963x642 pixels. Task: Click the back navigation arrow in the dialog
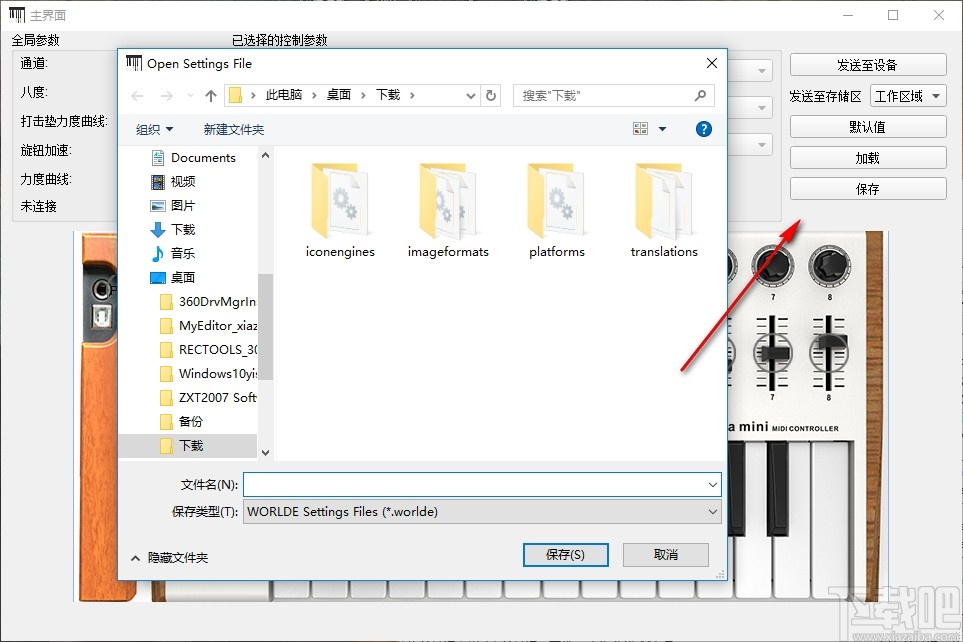click(137, 95)
